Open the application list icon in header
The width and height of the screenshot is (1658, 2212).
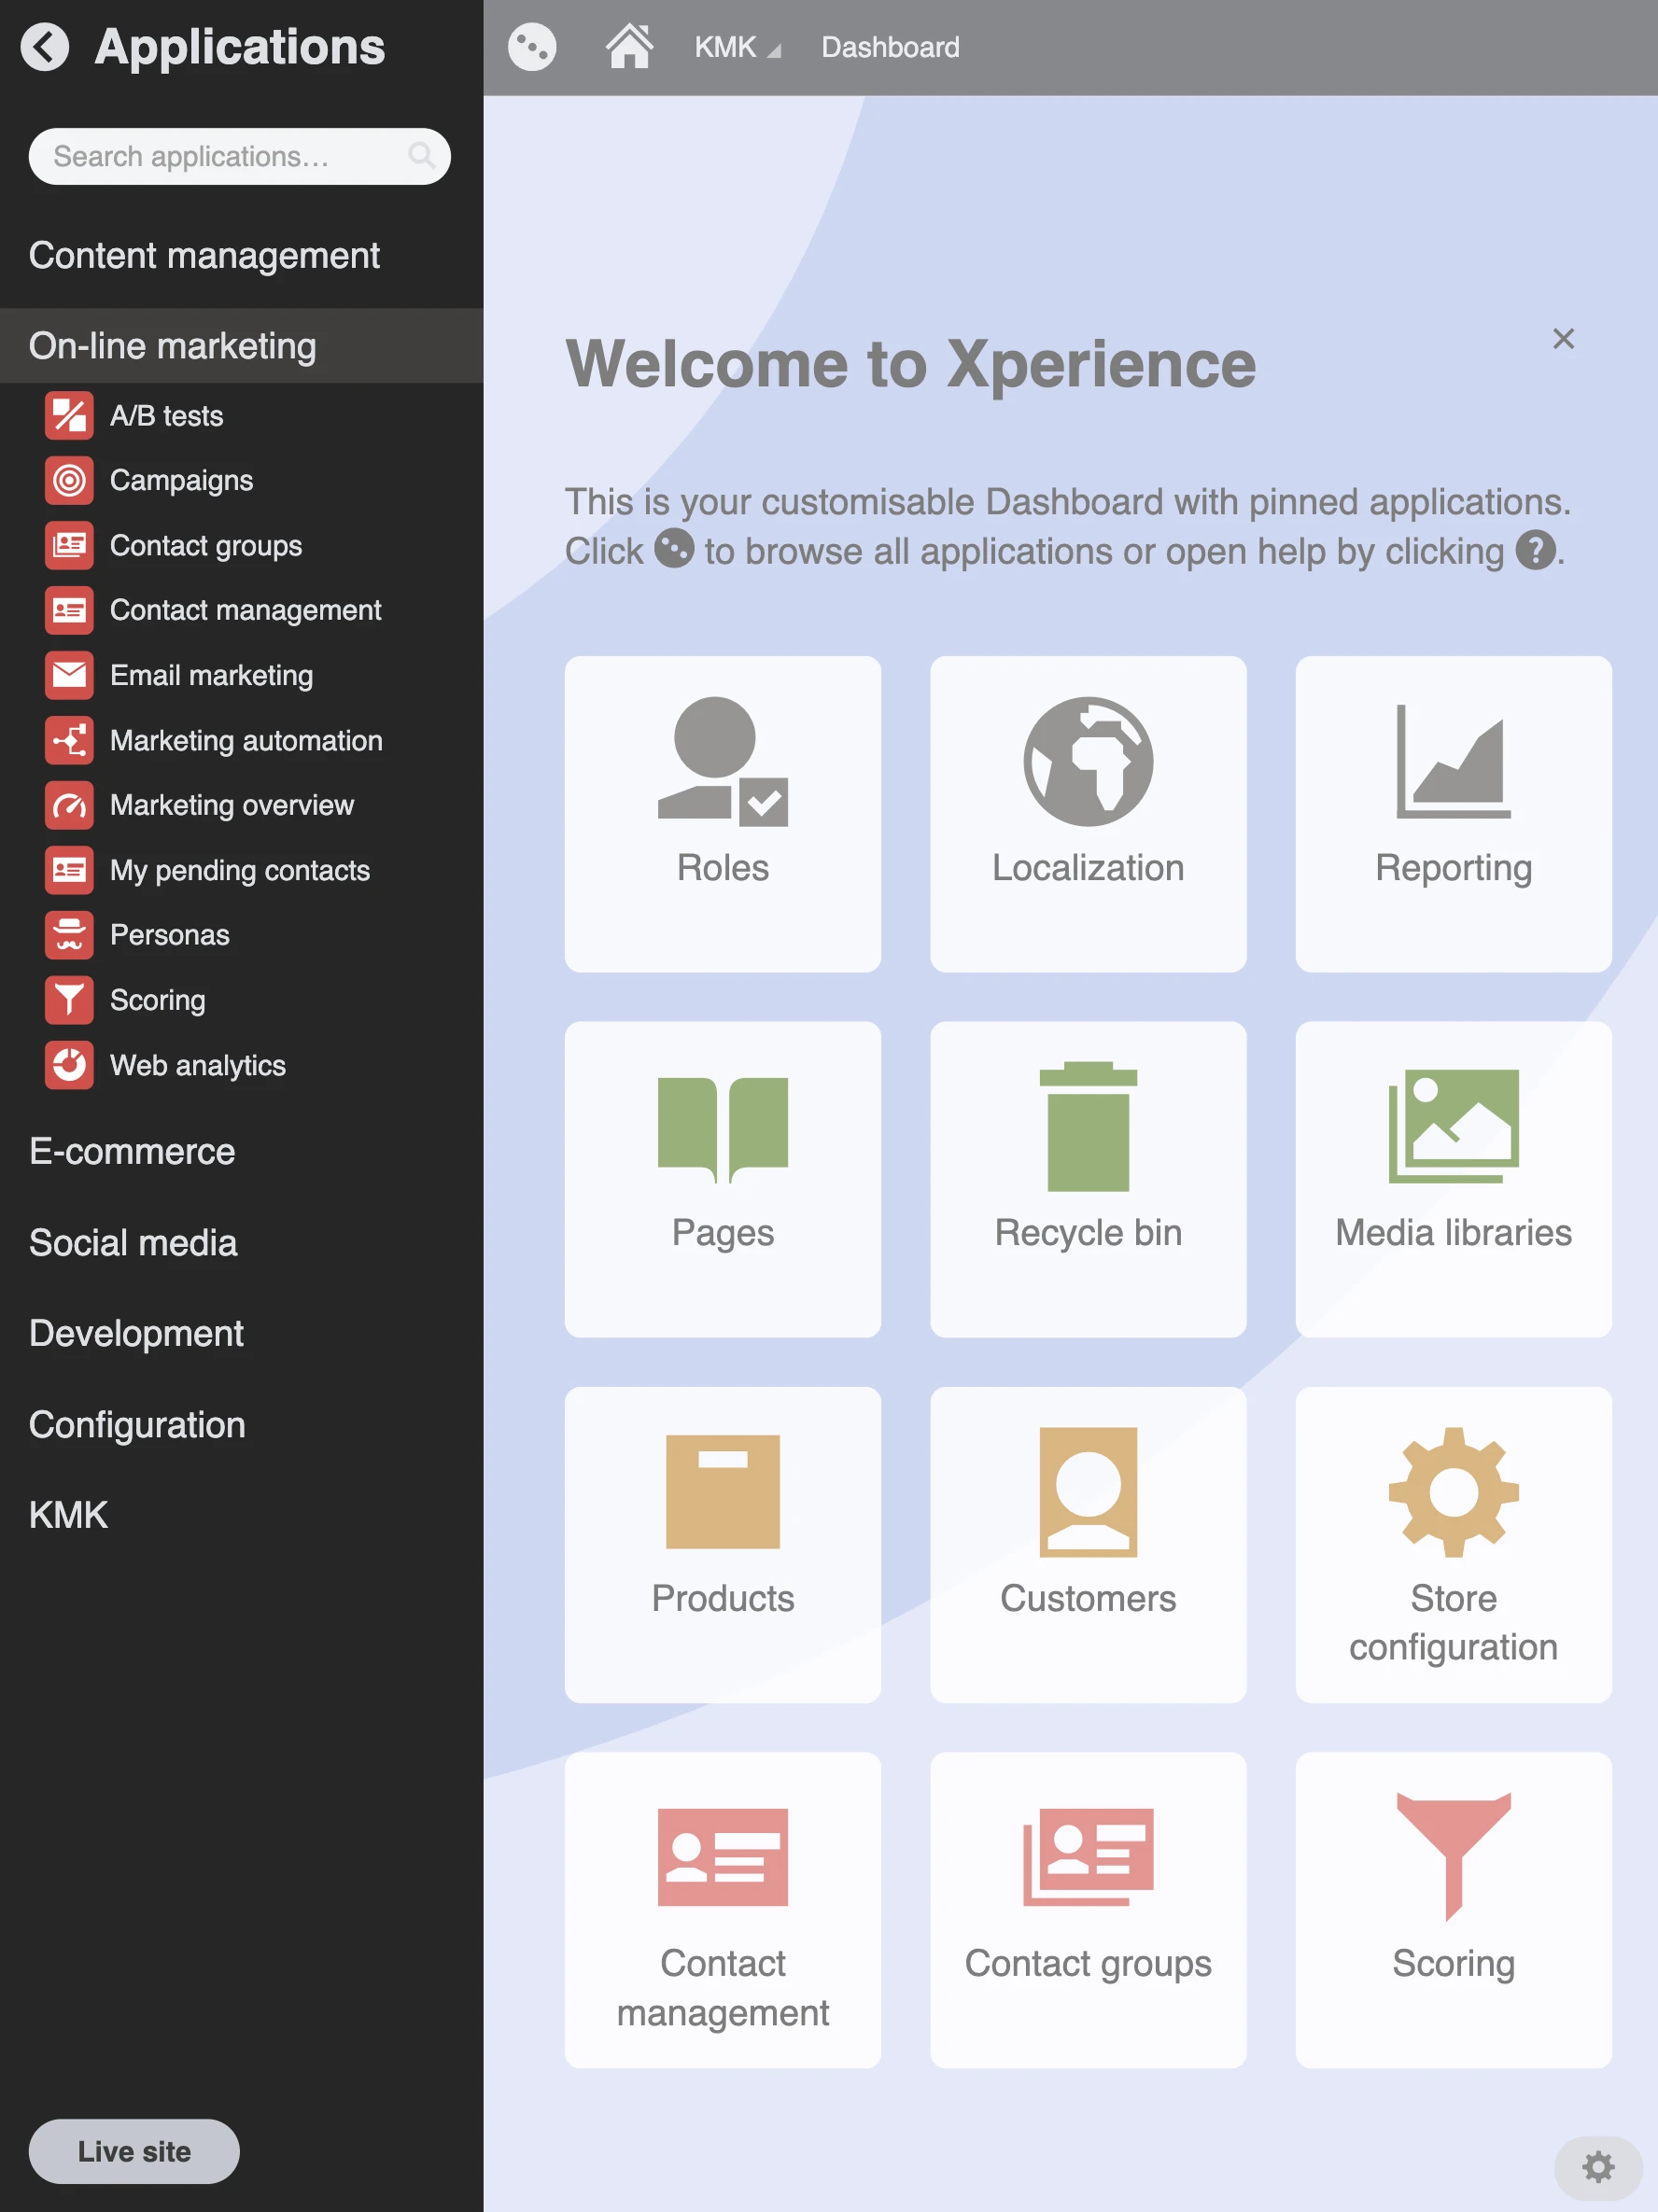click(x=531, y=47)
